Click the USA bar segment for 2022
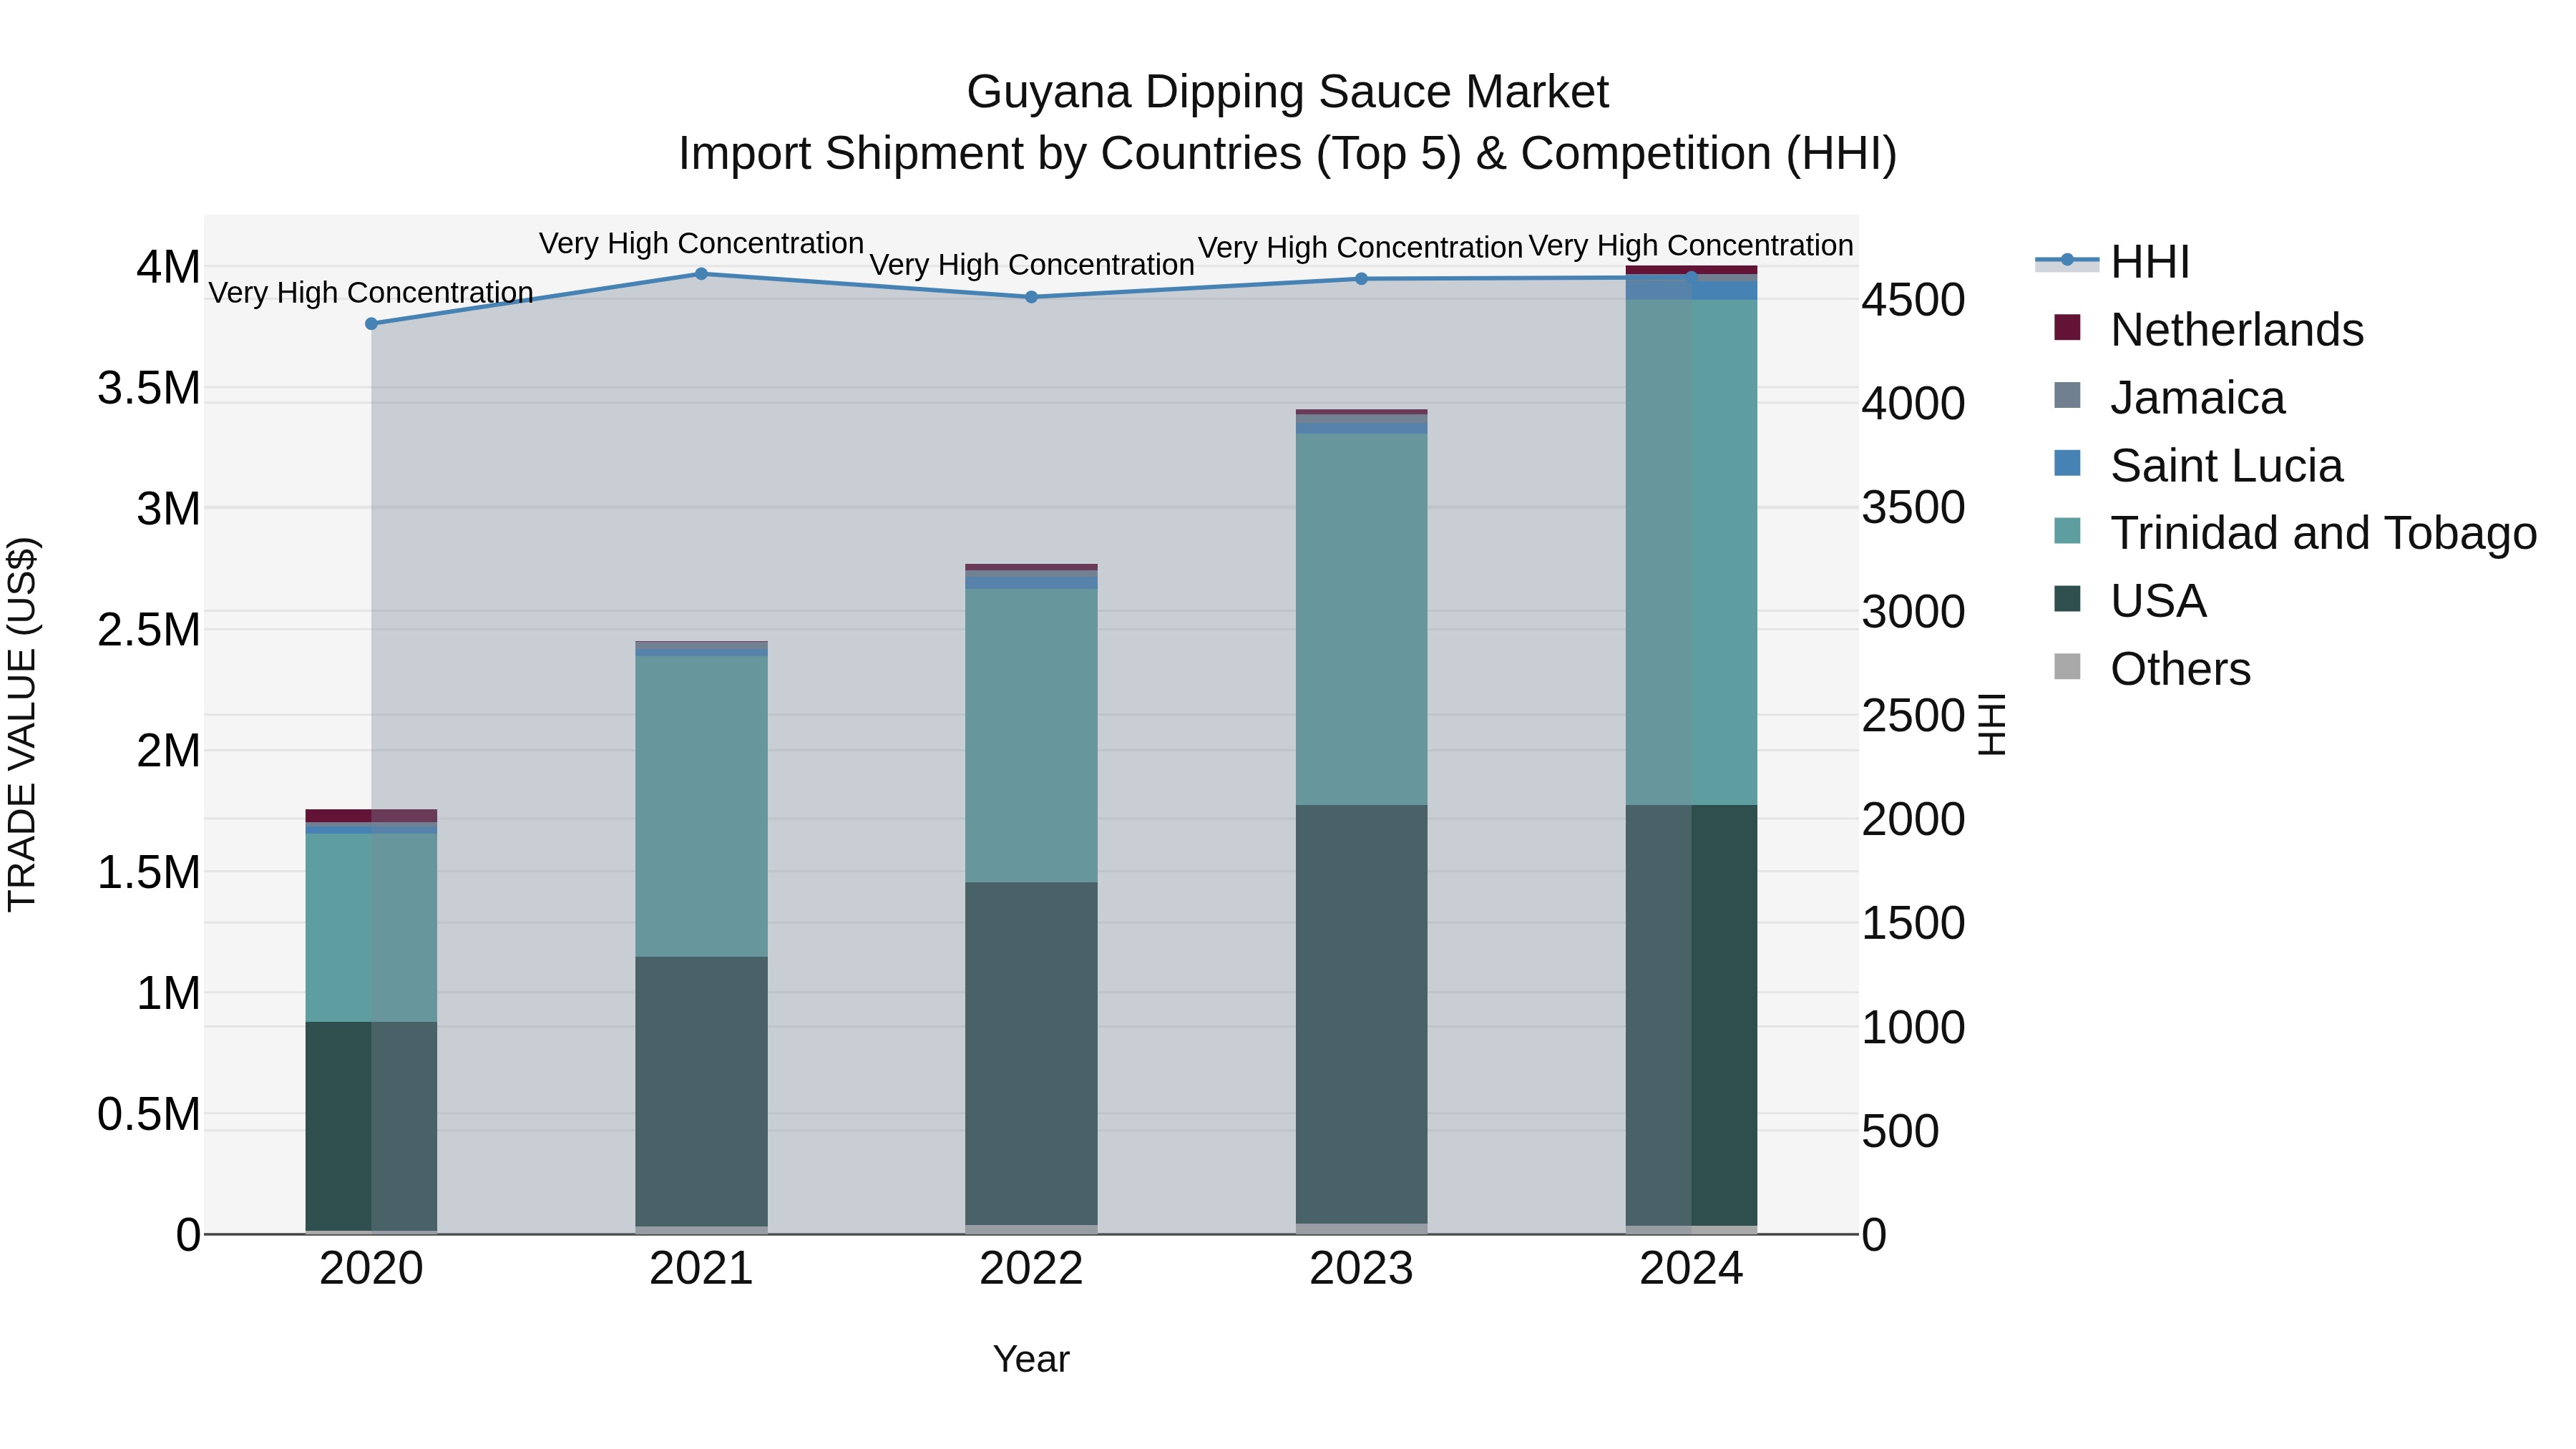Image resolution: width=2576 pixels, height=1449 pixels. pyautogui.click(x=1031, y=1053)
